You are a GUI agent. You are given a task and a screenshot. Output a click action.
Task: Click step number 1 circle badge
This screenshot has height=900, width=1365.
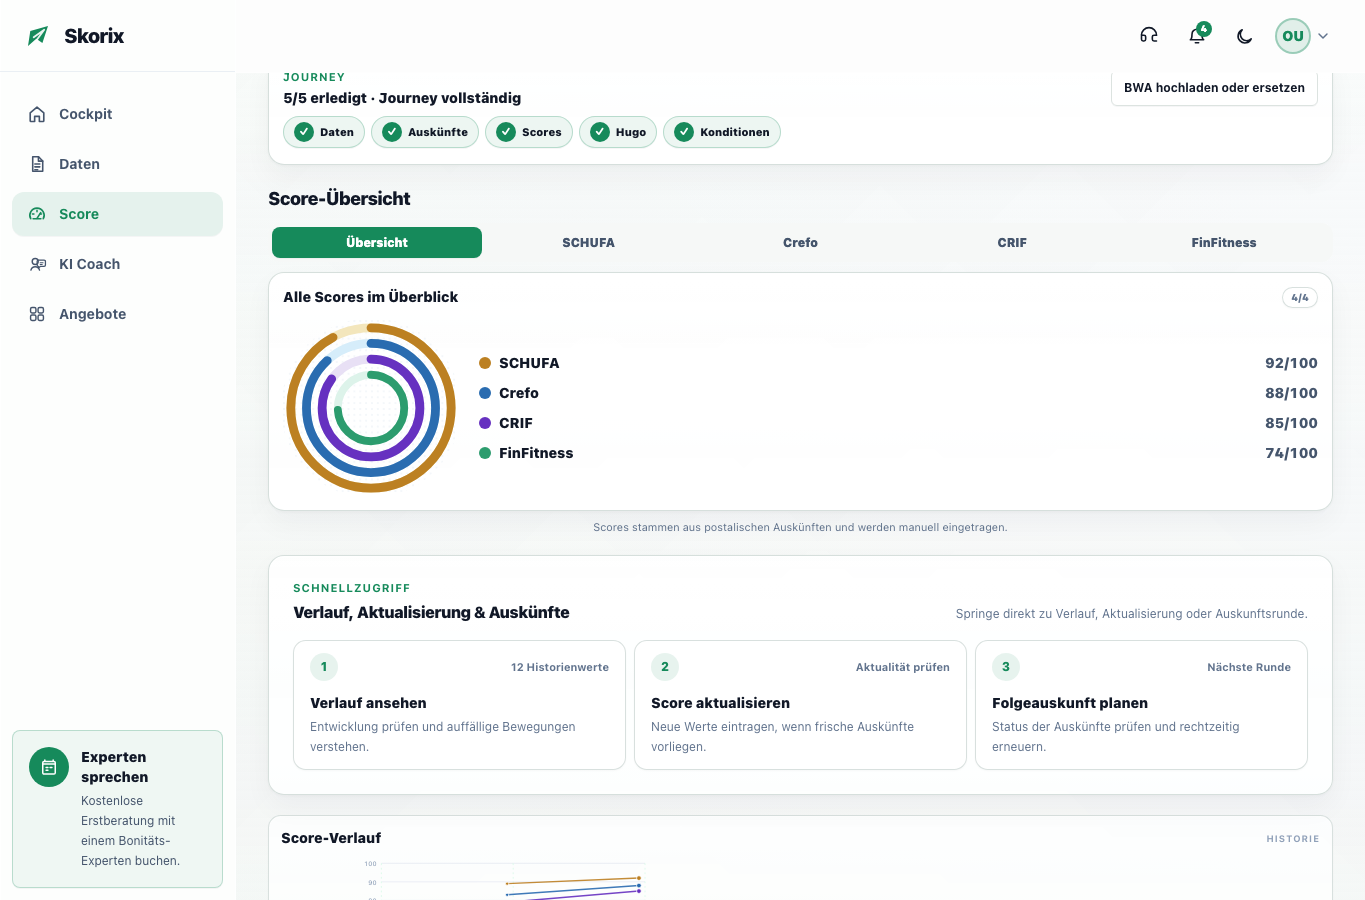[x=324, y=667]
